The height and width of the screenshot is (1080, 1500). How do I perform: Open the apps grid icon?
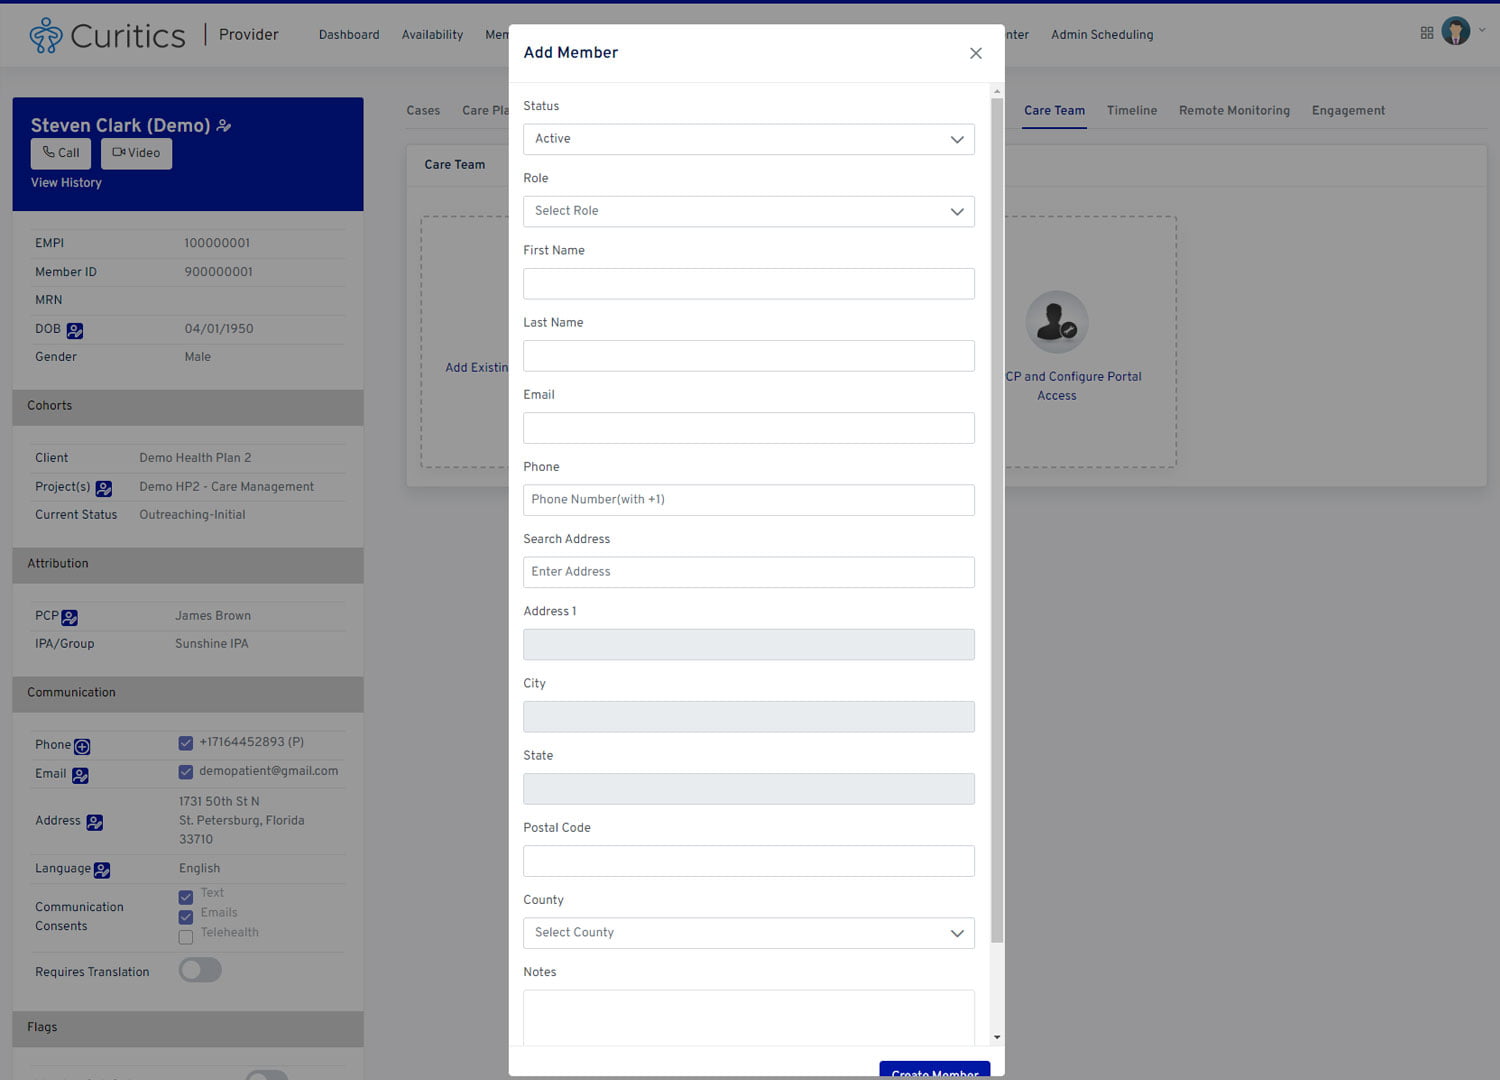coord(1427,33)
